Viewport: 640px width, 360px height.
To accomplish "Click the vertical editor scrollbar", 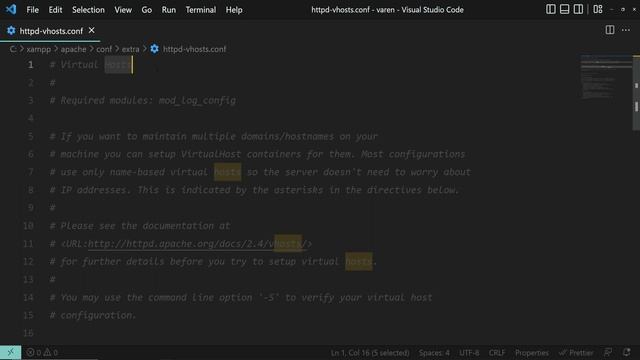I will click(x=636, y=94).
